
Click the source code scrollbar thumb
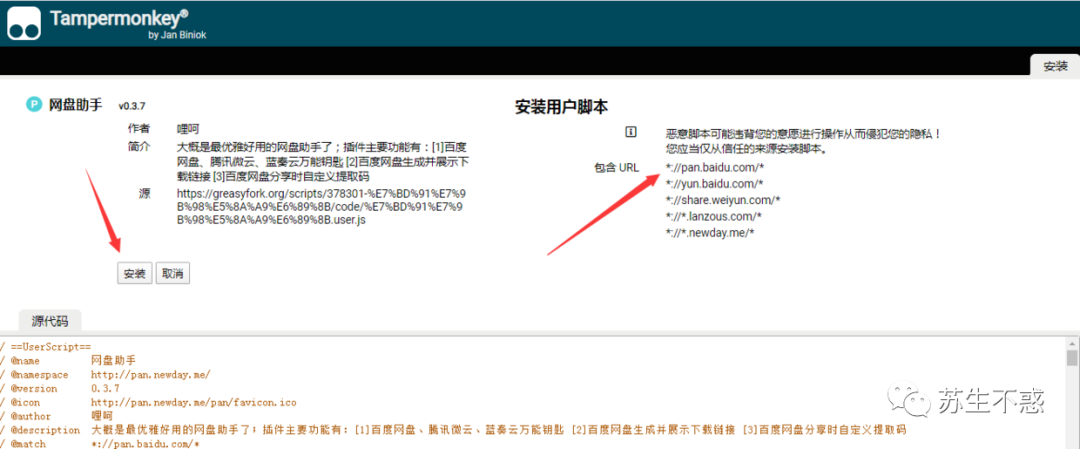pos(1072,357)
